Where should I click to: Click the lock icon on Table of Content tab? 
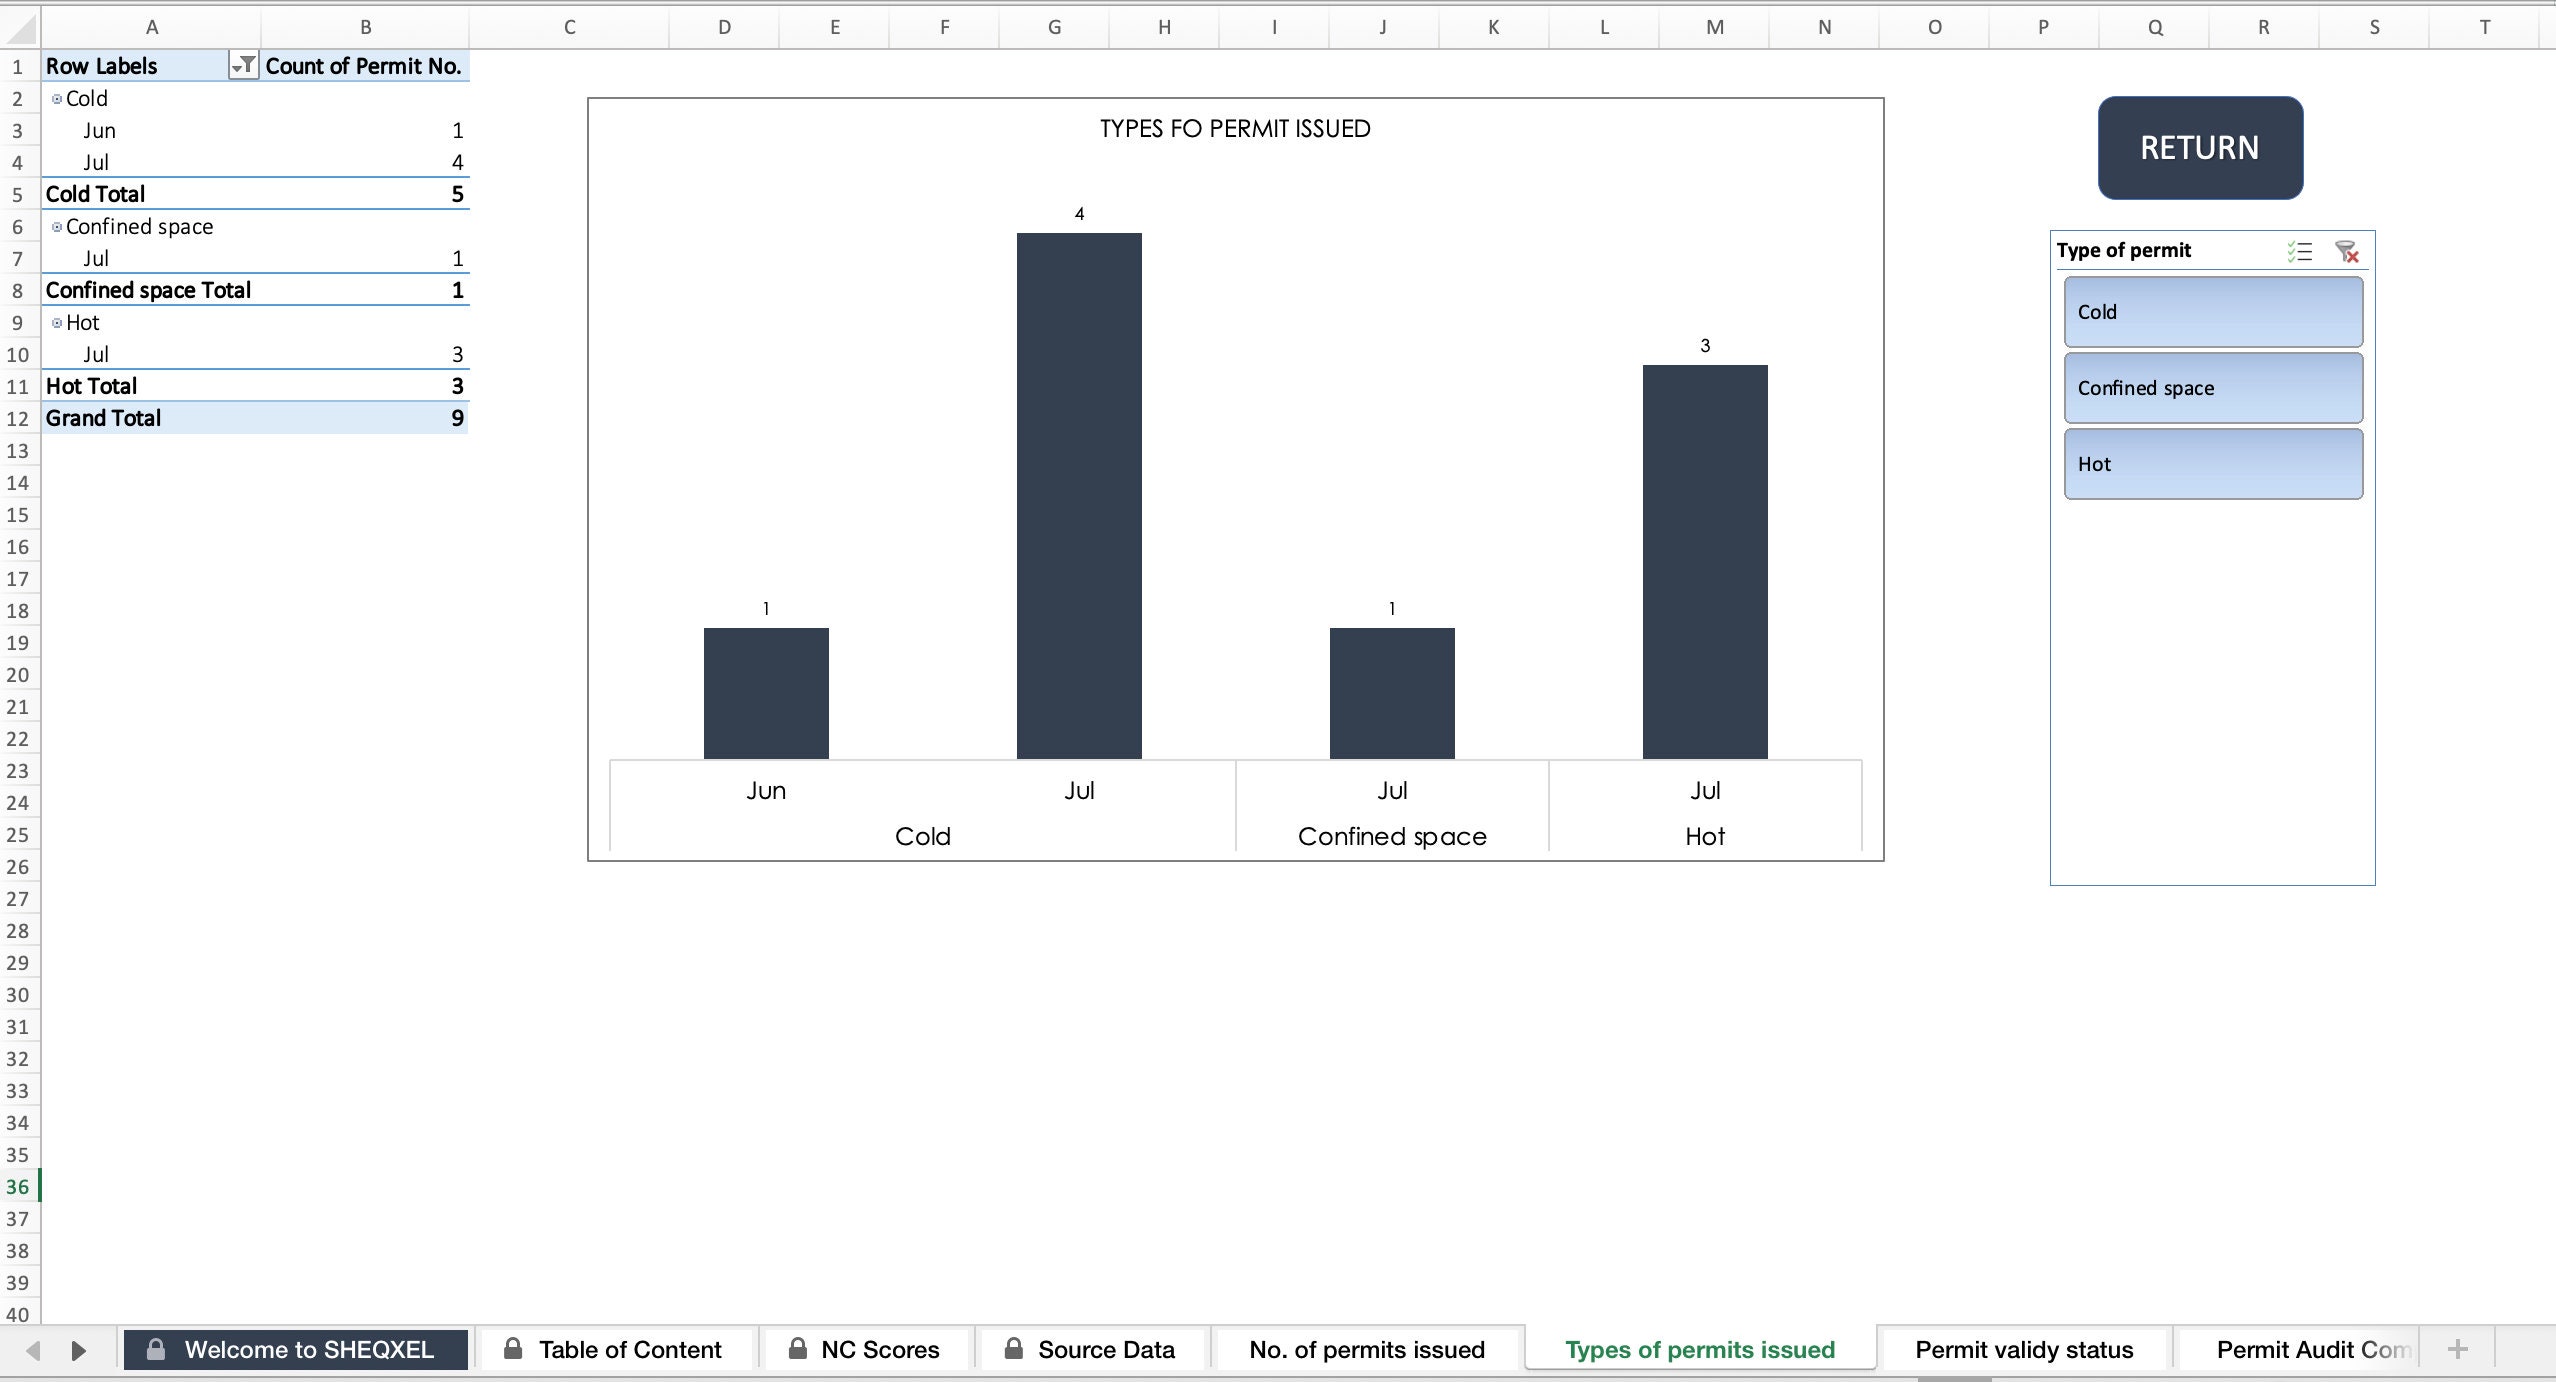pos(513,1348)
